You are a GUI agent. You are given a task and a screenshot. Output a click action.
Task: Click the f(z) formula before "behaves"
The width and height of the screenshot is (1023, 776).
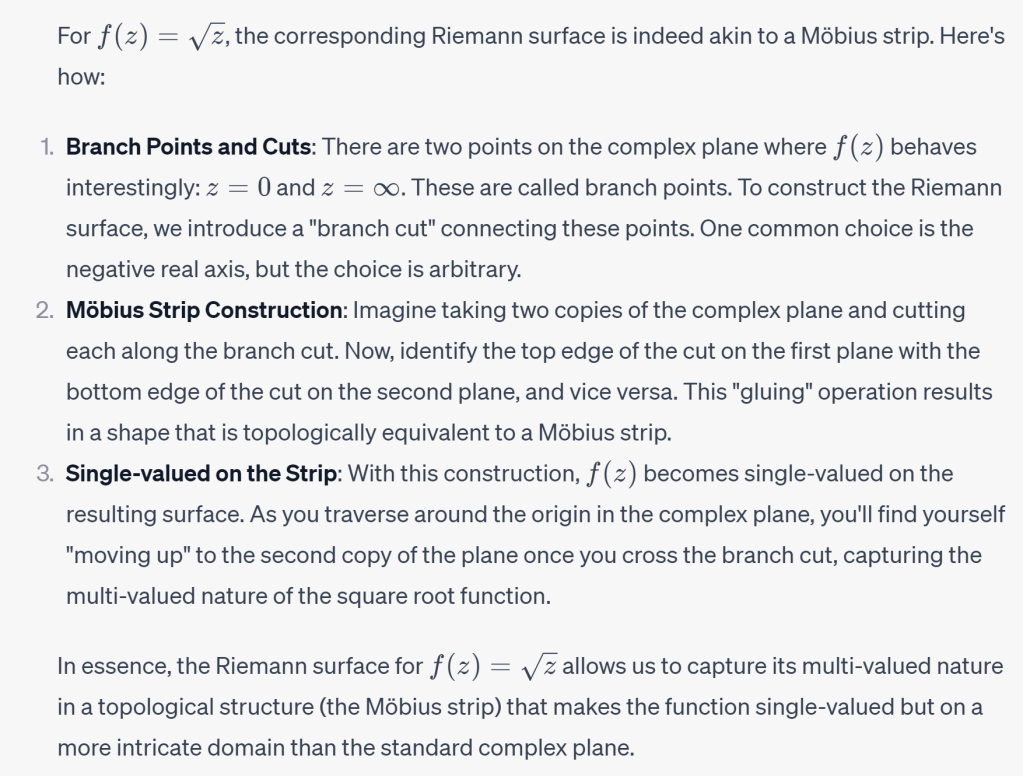[858, 147]
